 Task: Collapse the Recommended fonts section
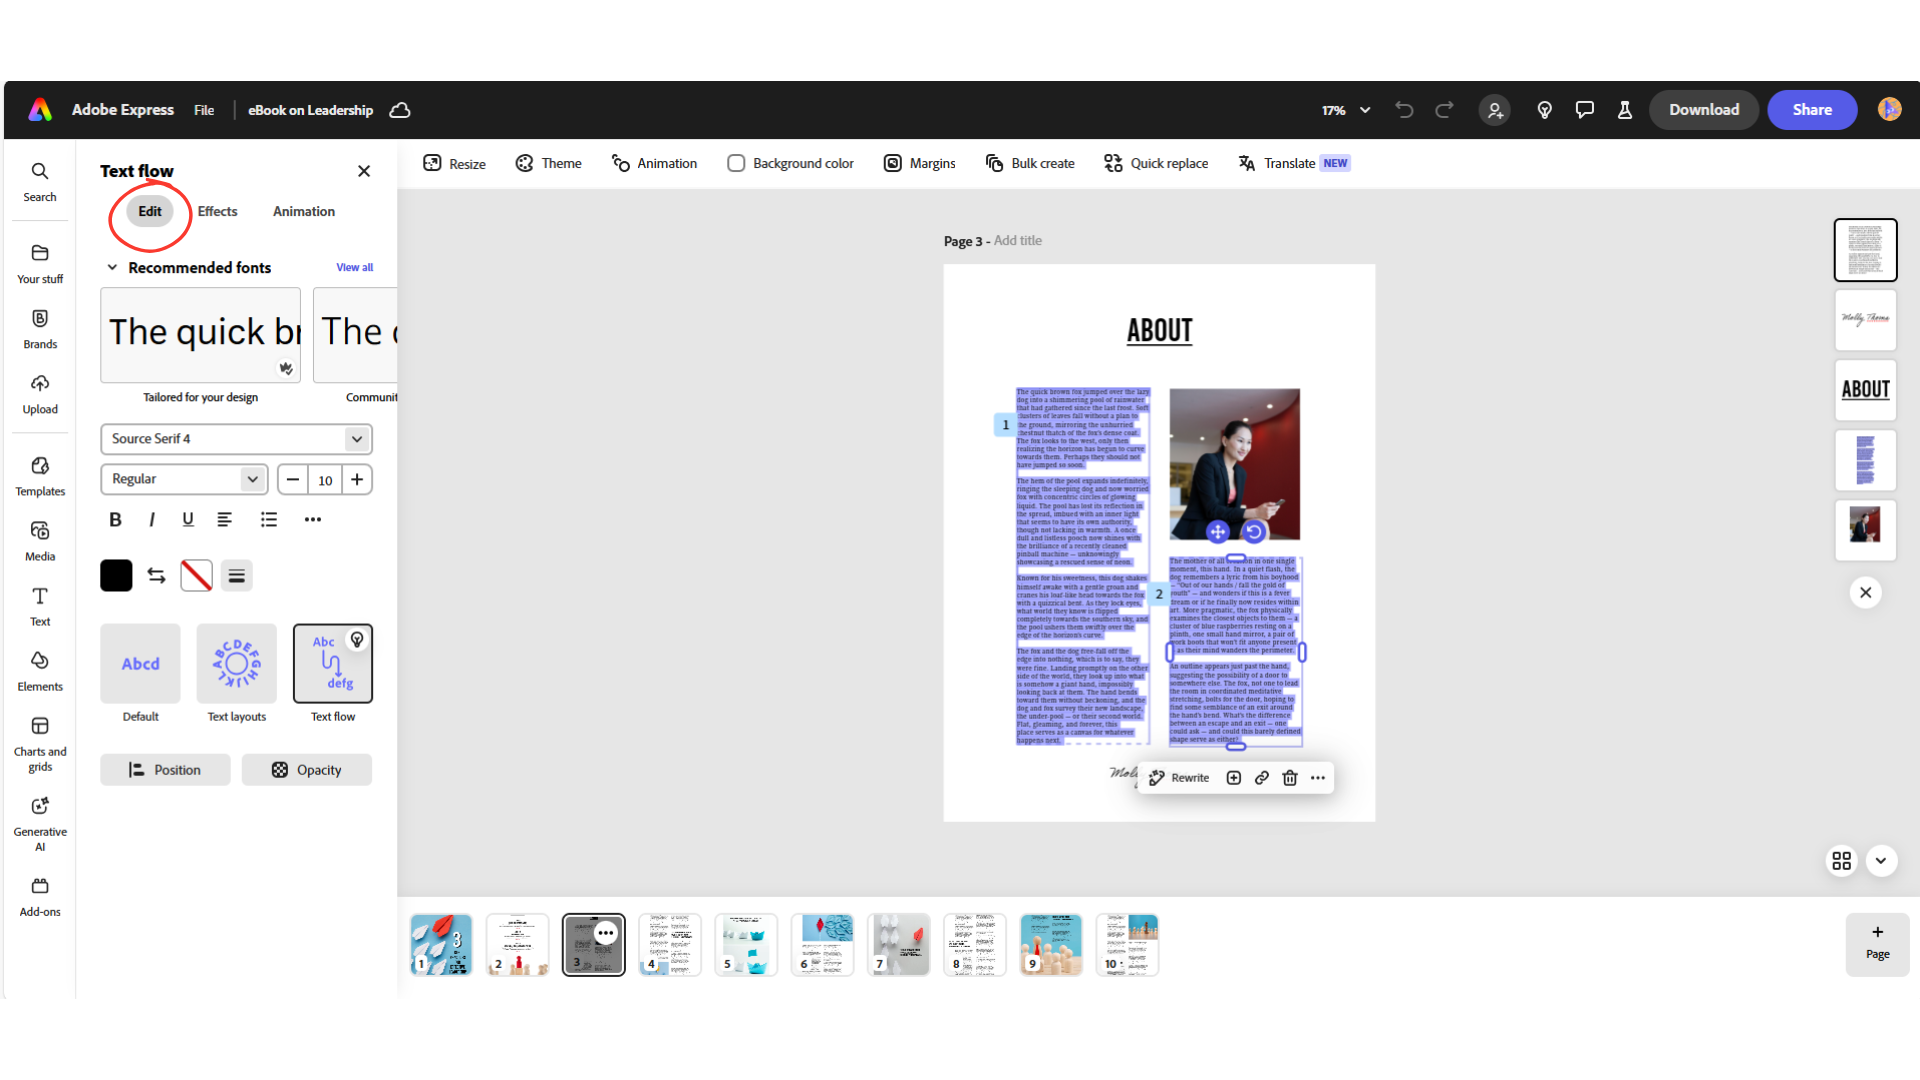point(111,267)
